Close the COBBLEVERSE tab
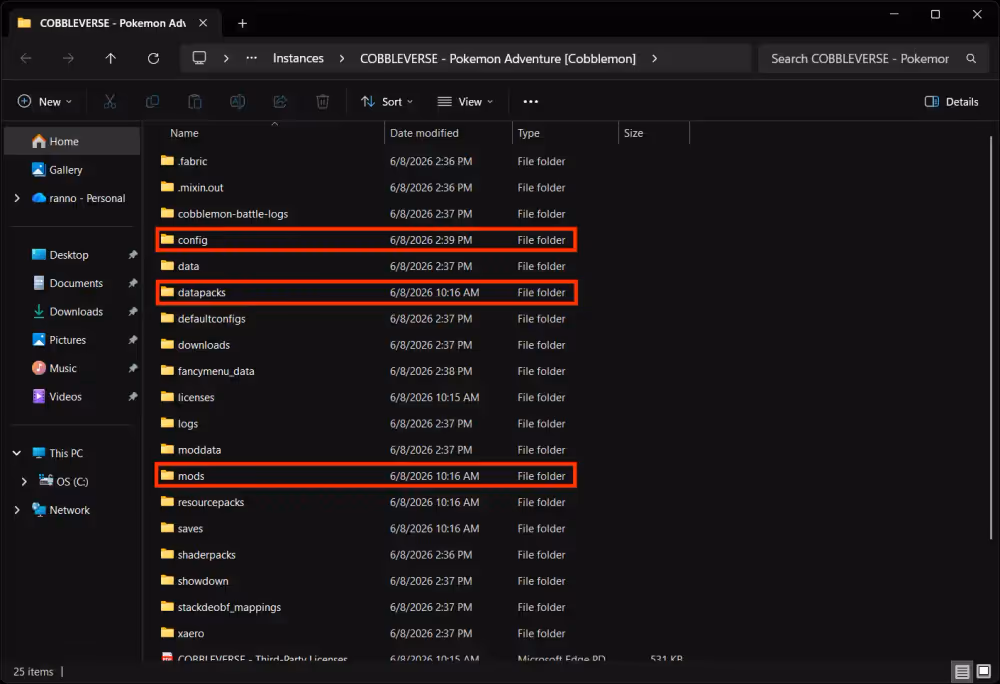1000x684 pixels. 203,23
